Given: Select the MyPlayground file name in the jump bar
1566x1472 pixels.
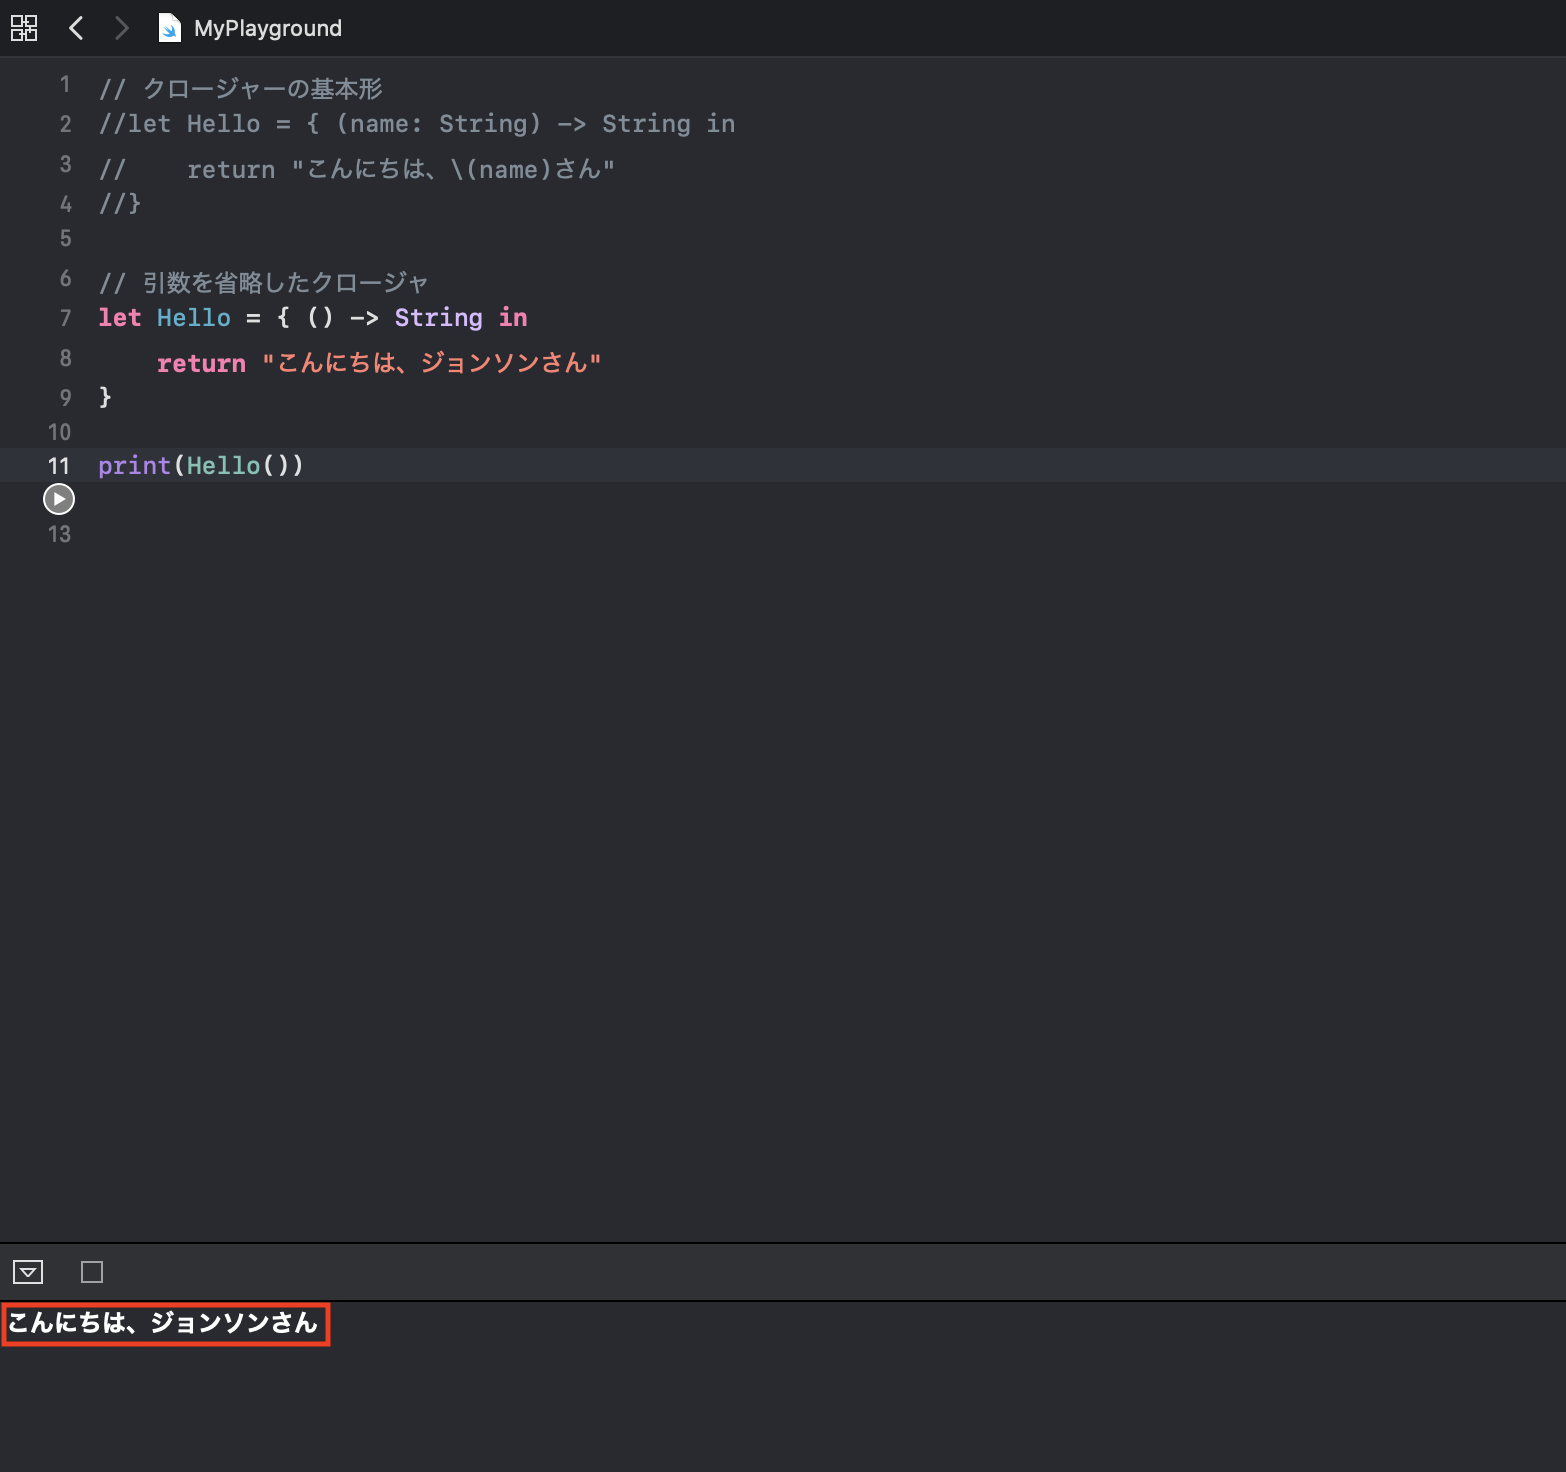Looking at the screenshot, I should (268, 28).
